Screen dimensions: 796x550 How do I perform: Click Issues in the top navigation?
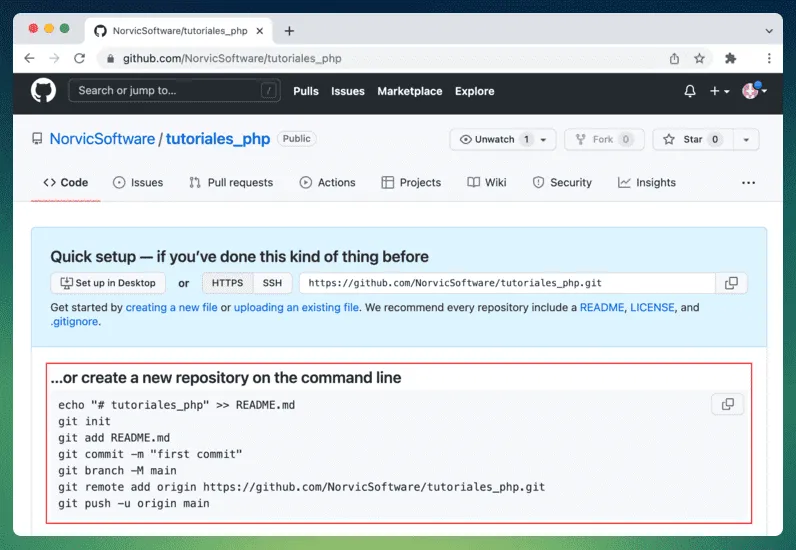pyautogui.click(x=348, y=91)
